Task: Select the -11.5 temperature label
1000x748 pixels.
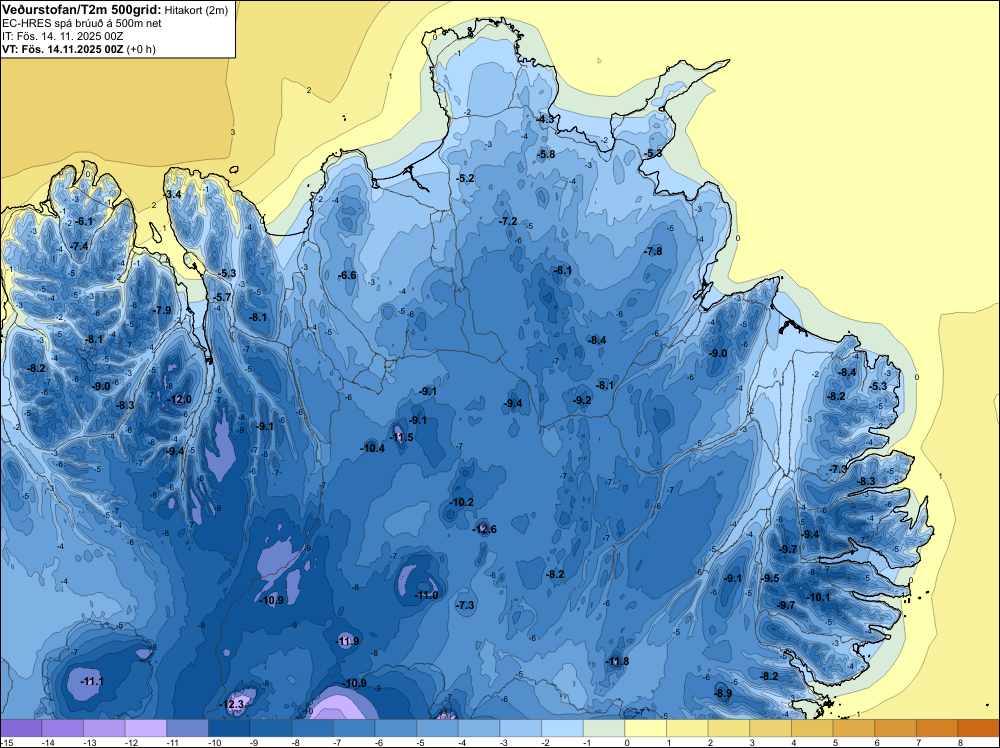Action: pyautogui.click(x=402, y=437)
